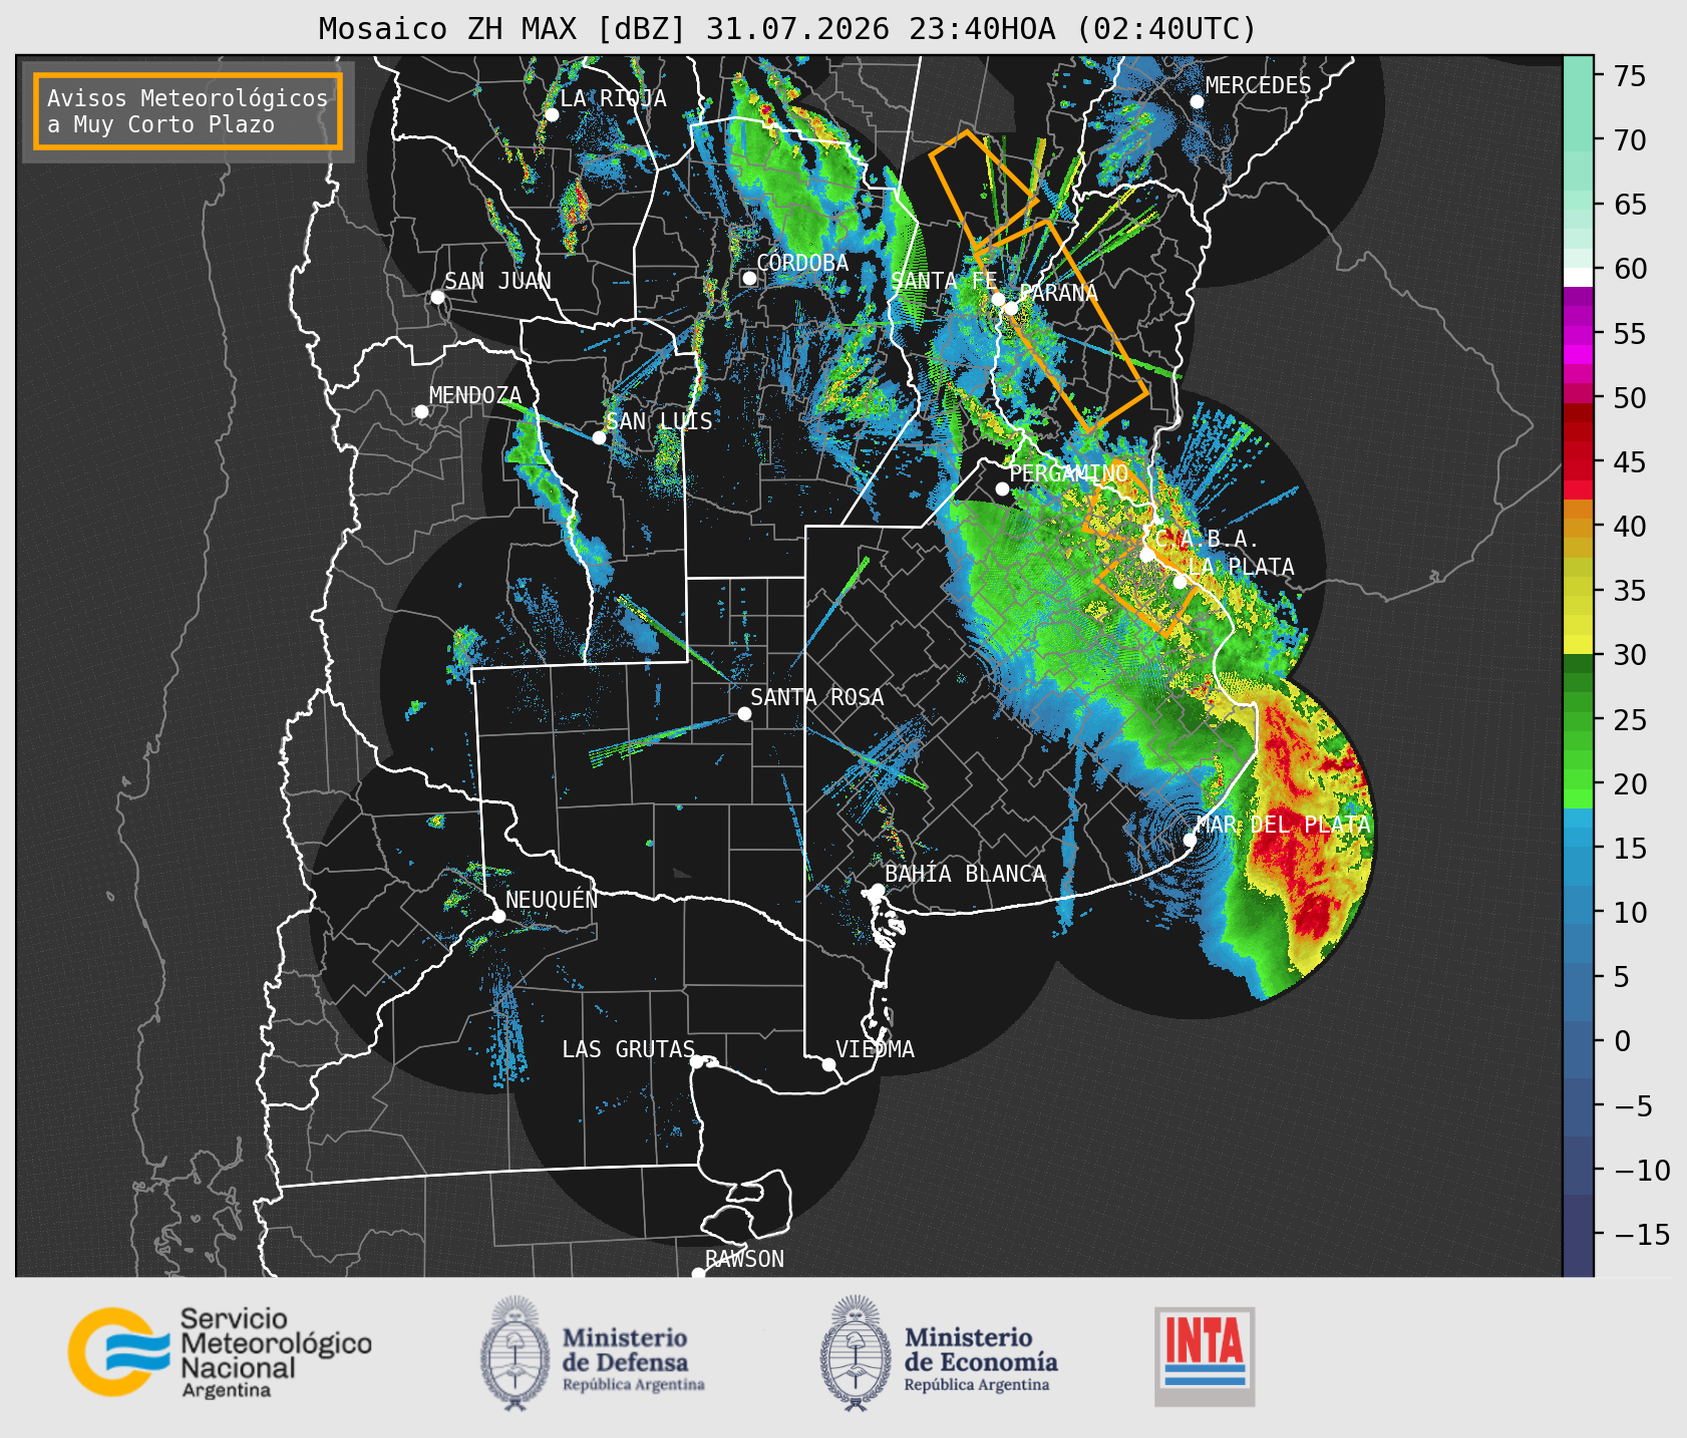Click the San Juan city label
Screen dimensions: 1687x1438
click(x=497, y=281)
